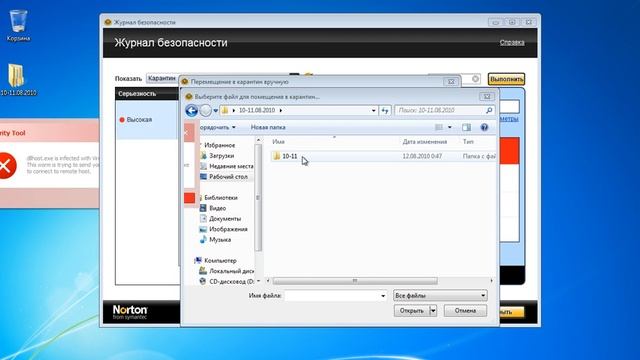Click the file list horizontal scrollbar
Viewport: 640px width, 360px height.
pos(355,281)
